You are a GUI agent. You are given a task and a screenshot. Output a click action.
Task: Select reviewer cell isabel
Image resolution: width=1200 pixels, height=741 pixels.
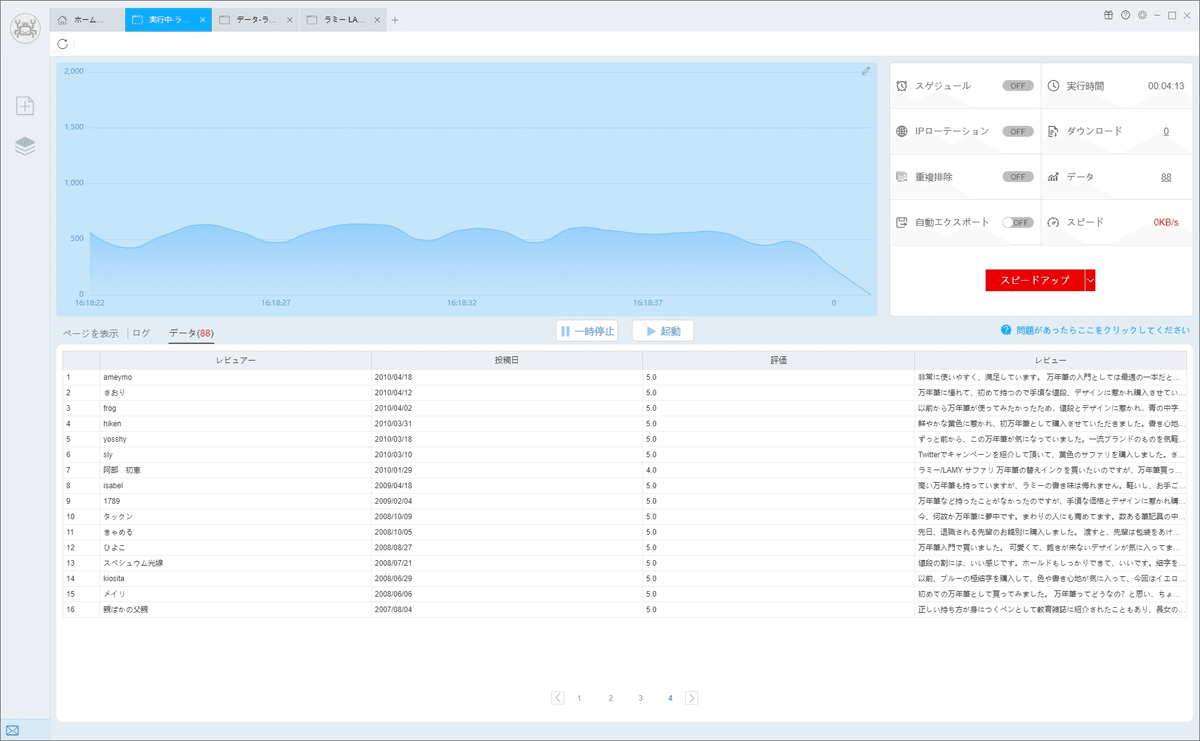click(x=235, y=485)
